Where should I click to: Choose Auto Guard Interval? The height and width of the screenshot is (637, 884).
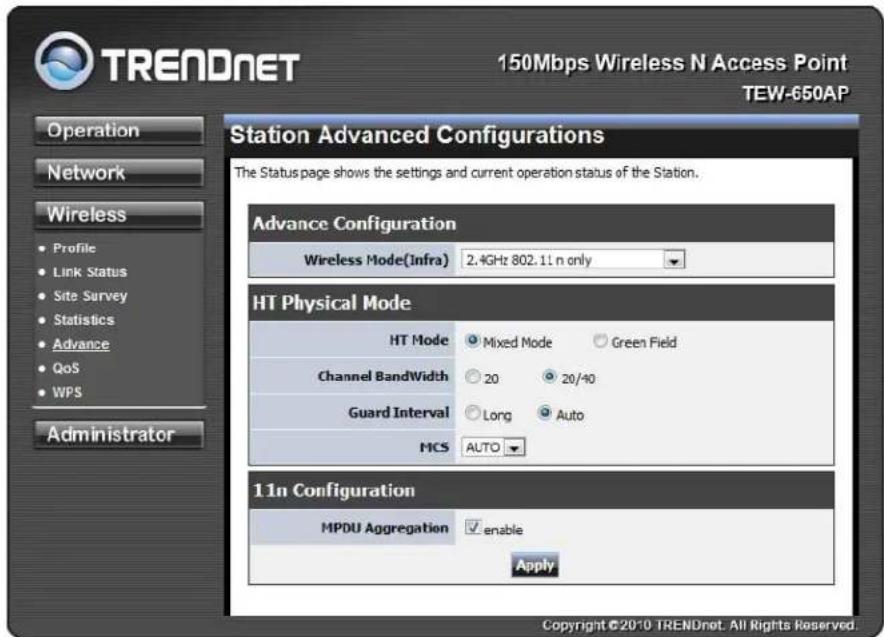tap(545, 413)
